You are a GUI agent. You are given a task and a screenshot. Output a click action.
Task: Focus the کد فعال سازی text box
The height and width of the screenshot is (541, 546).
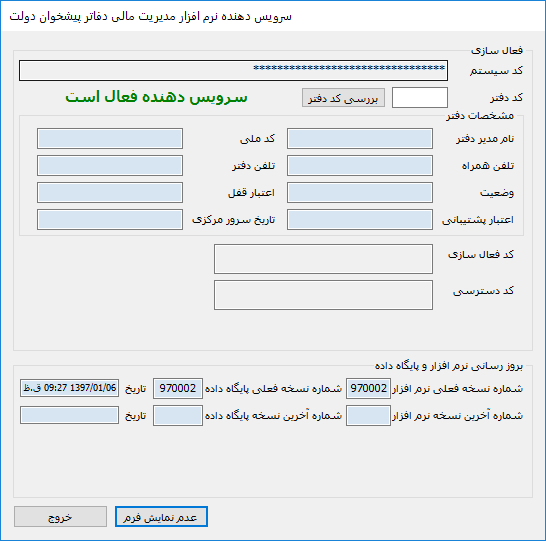(x=323, y=259)
